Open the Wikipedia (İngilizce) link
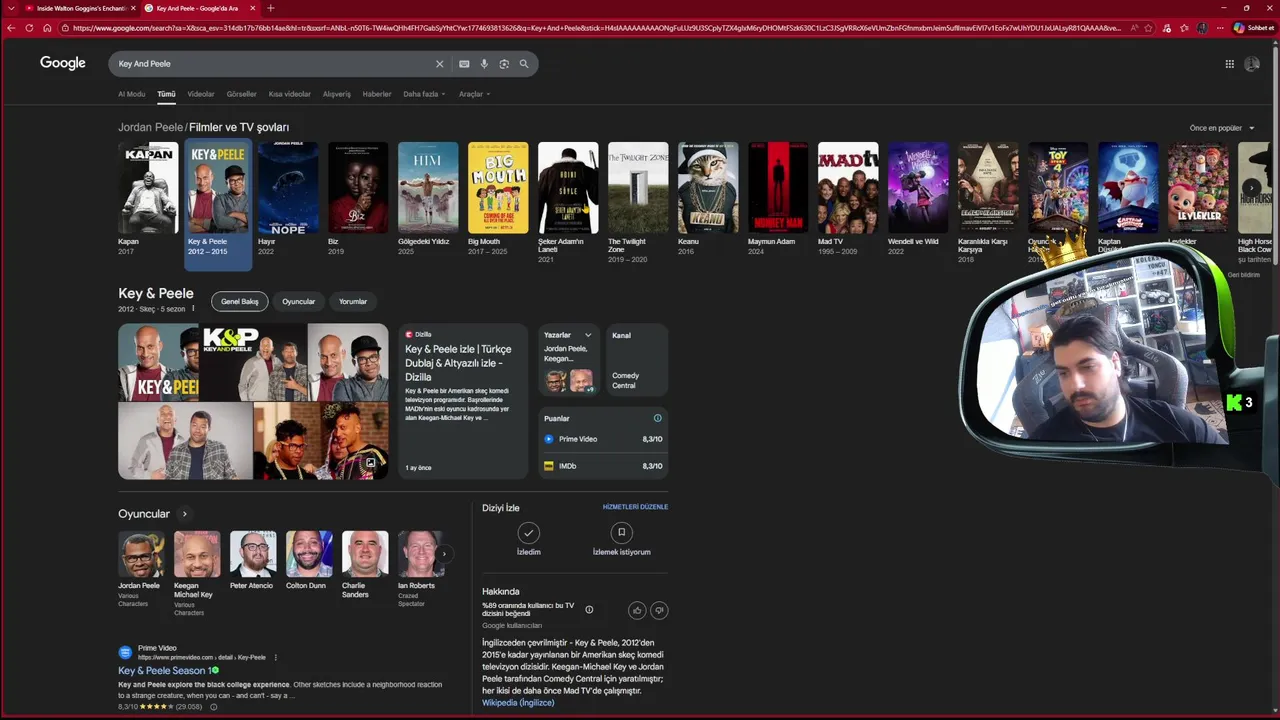 [x=518, y=703]
